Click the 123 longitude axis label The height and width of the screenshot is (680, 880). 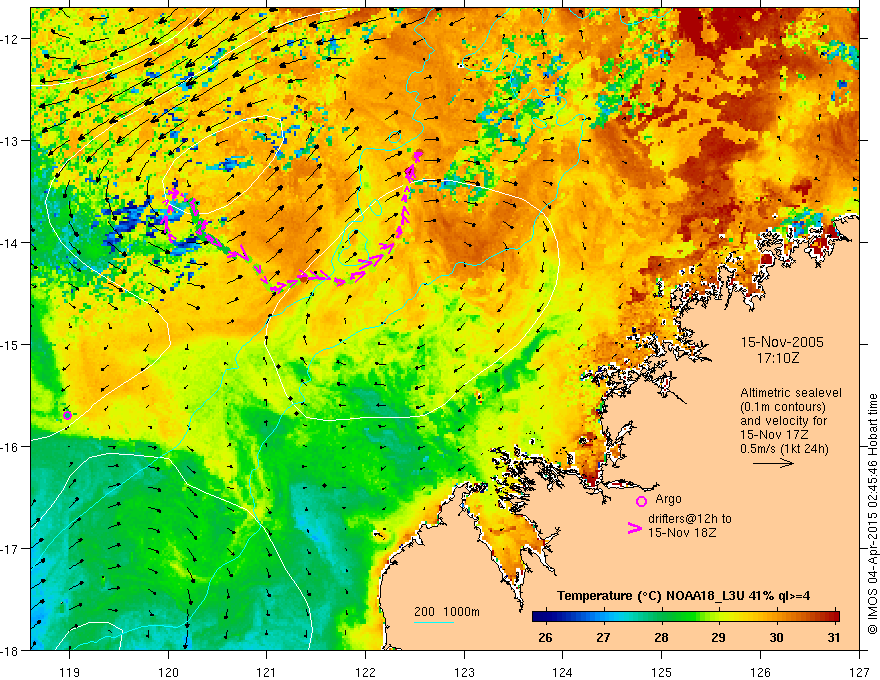(x=464, y=672)
